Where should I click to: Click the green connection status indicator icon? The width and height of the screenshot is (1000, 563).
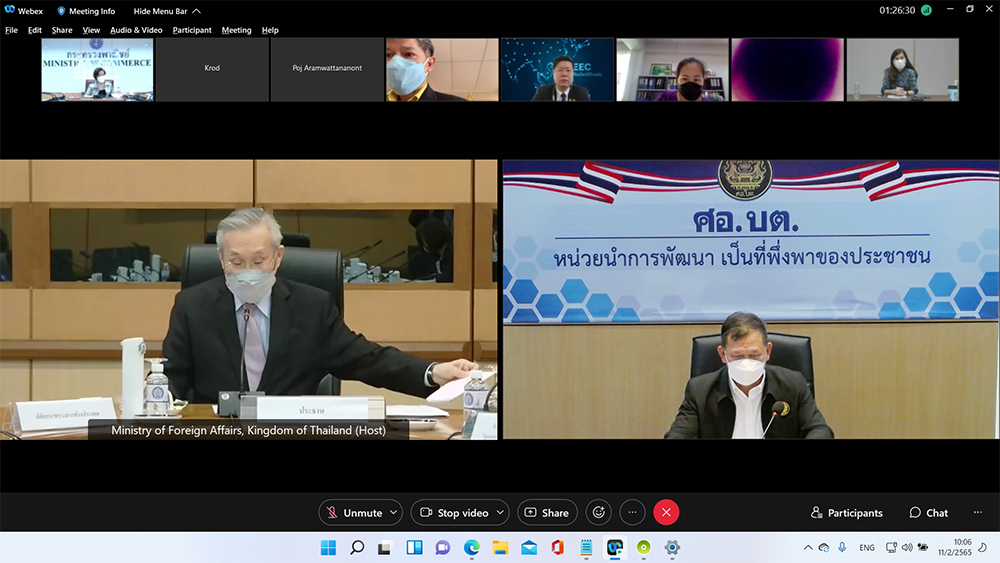click(926, 10)
